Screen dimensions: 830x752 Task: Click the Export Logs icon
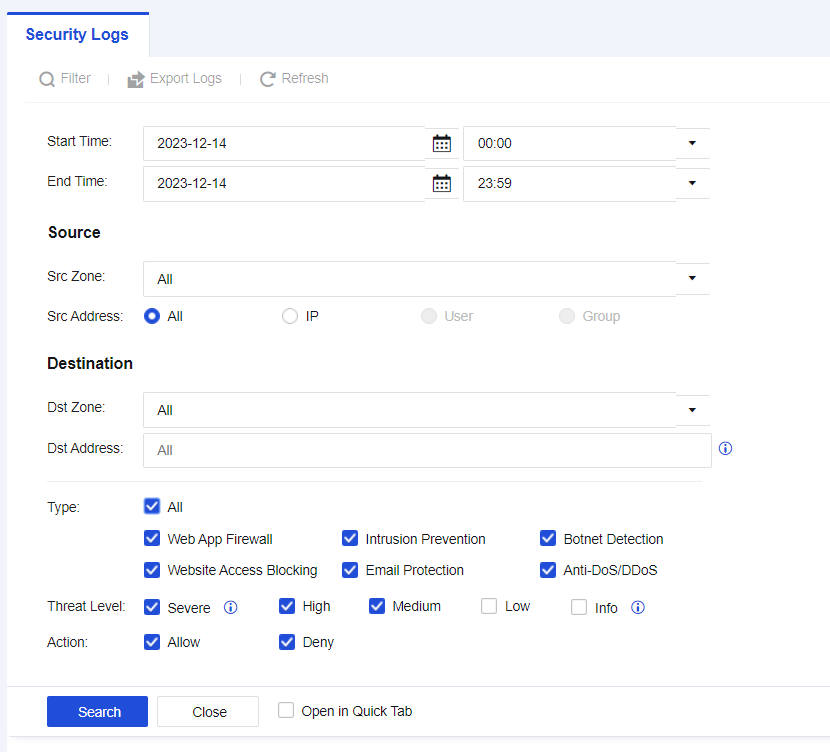(x=136, y=79)
